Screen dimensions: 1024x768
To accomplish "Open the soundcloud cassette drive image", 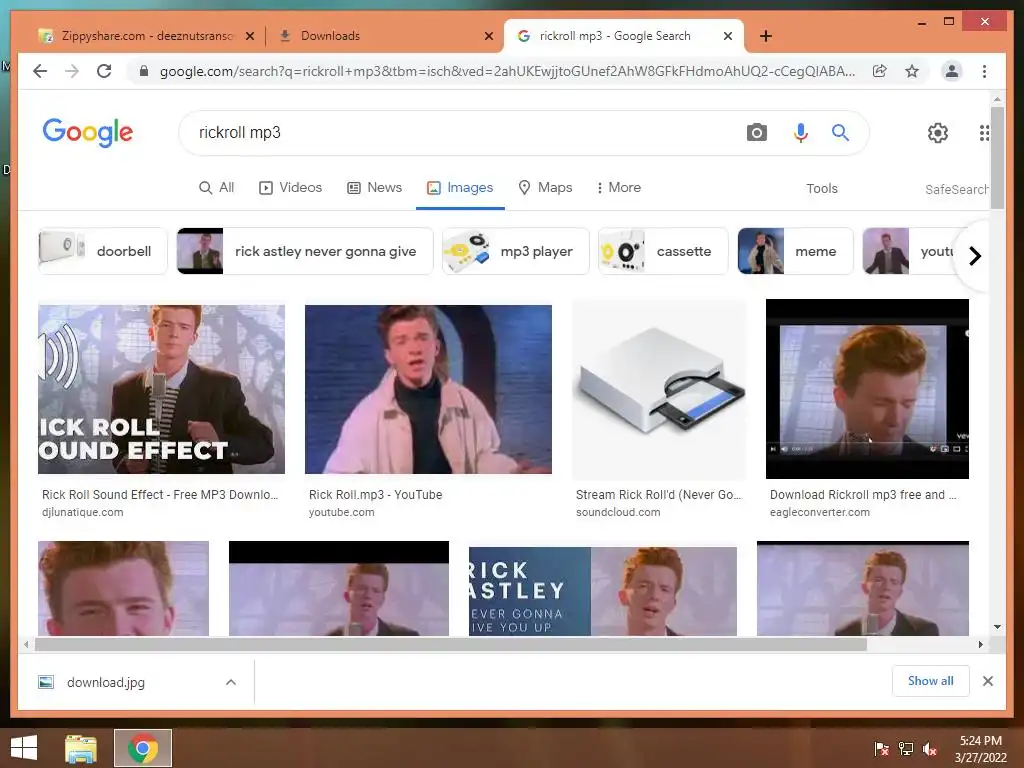I will click(x=659, y=389).
